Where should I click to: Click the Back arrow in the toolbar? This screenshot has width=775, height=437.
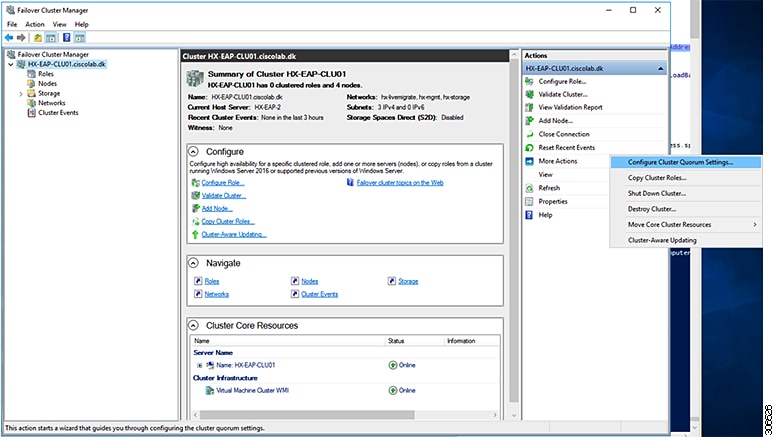9,37
